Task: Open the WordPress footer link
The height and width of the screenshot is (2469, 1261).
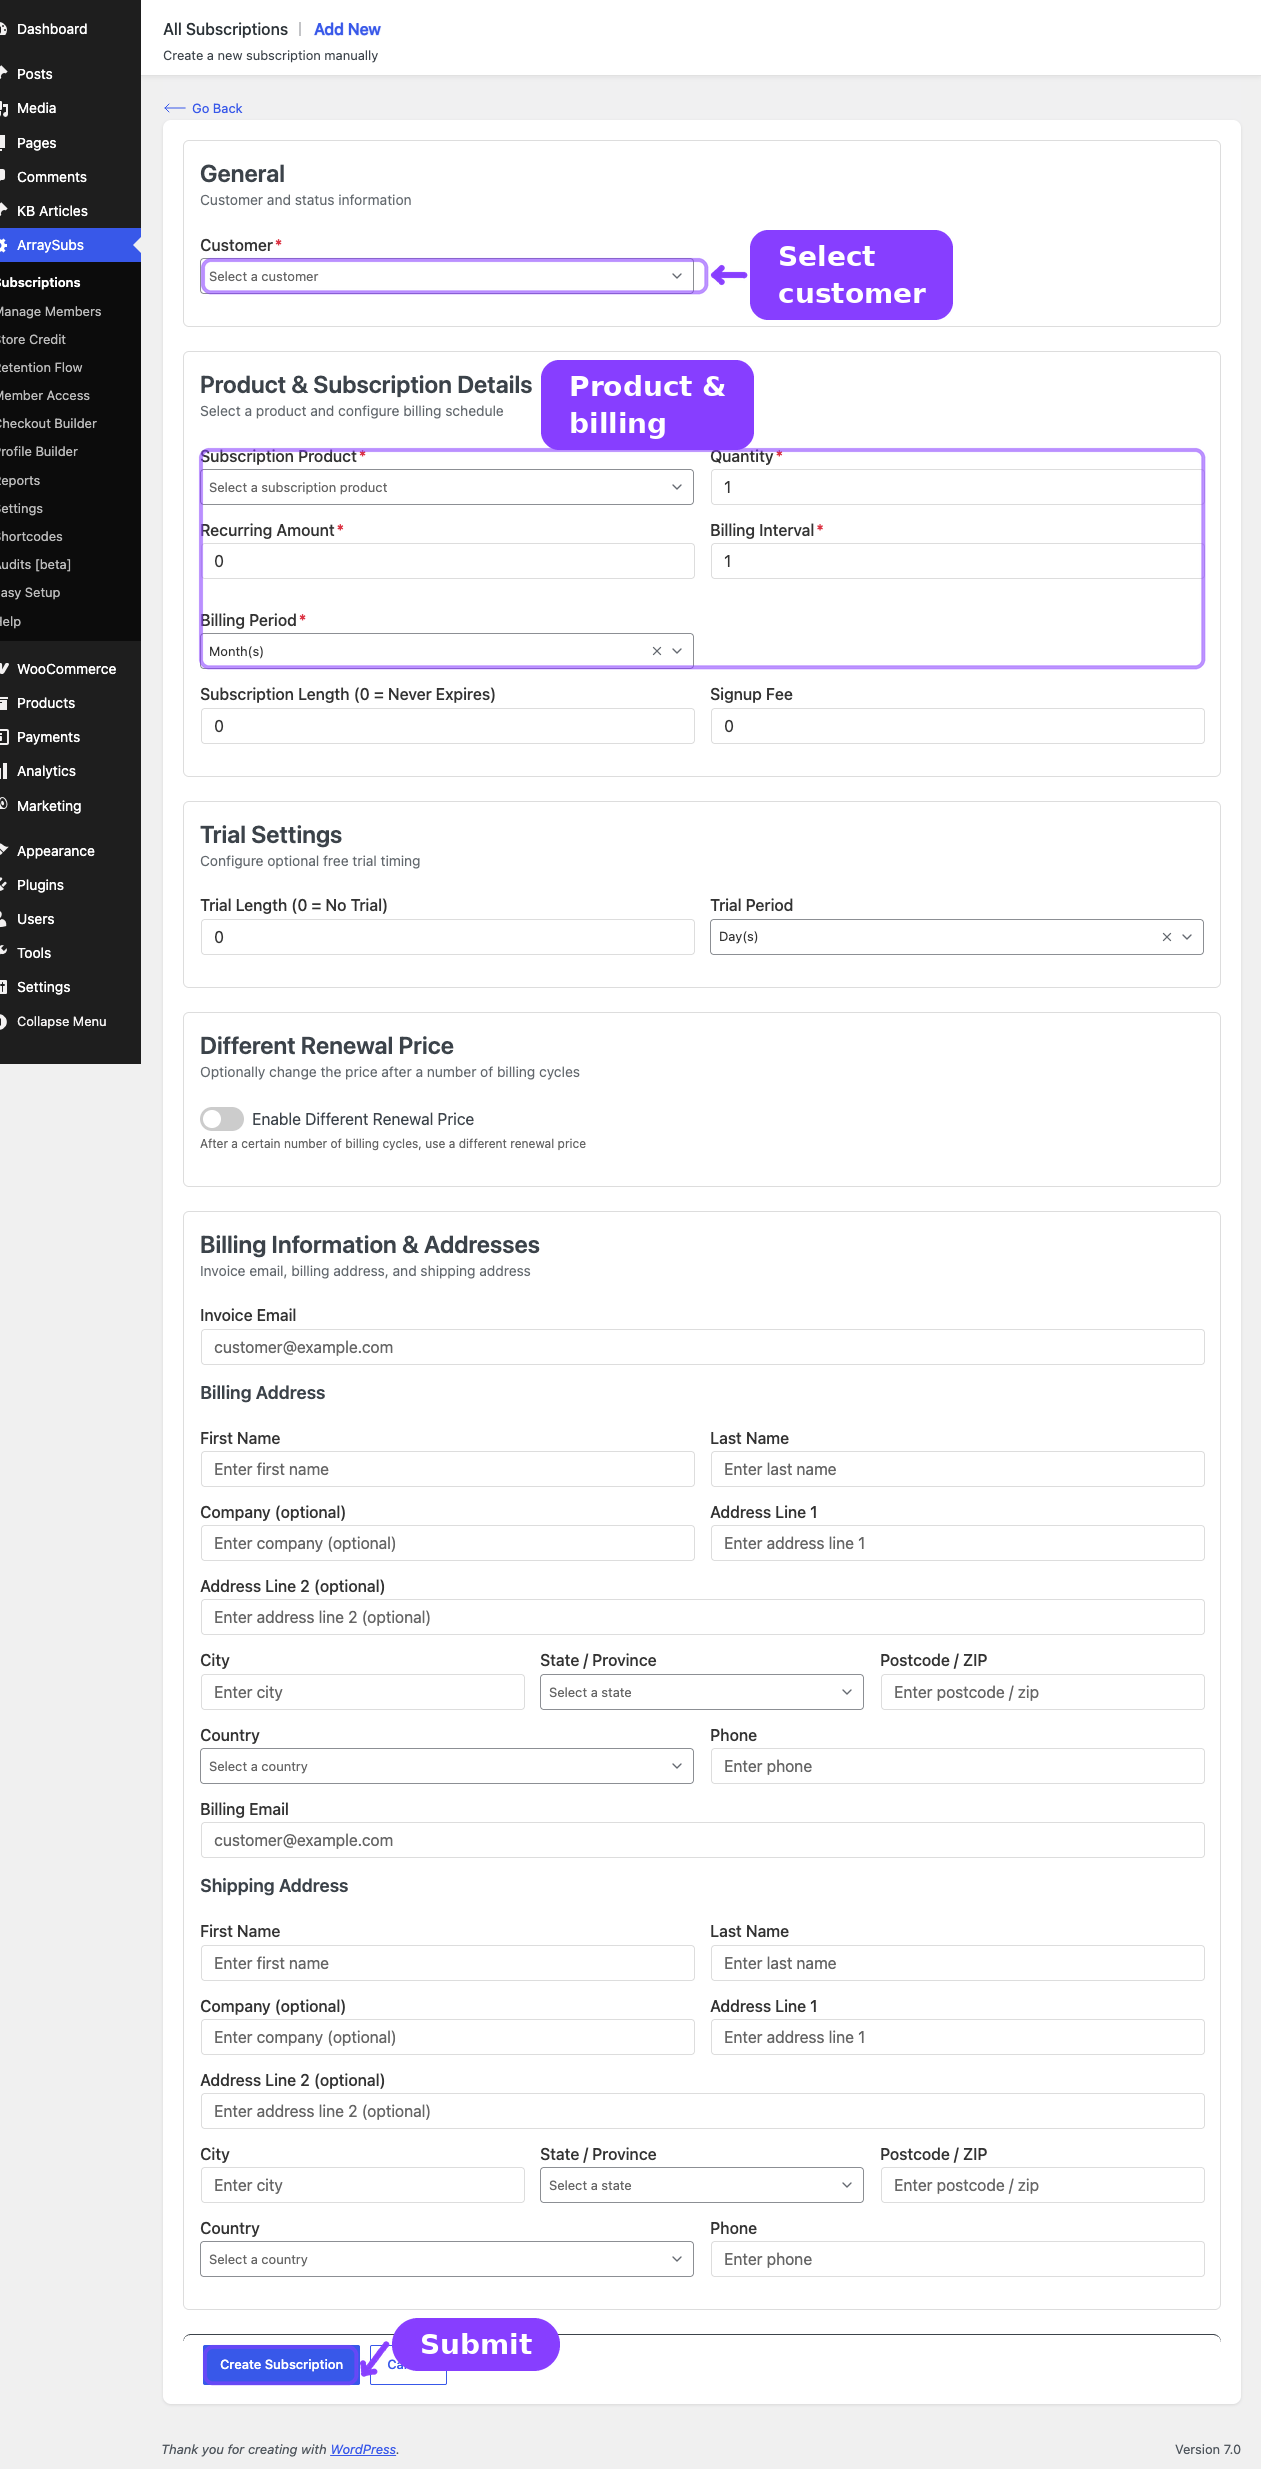Action: (x=363, y=2449)
